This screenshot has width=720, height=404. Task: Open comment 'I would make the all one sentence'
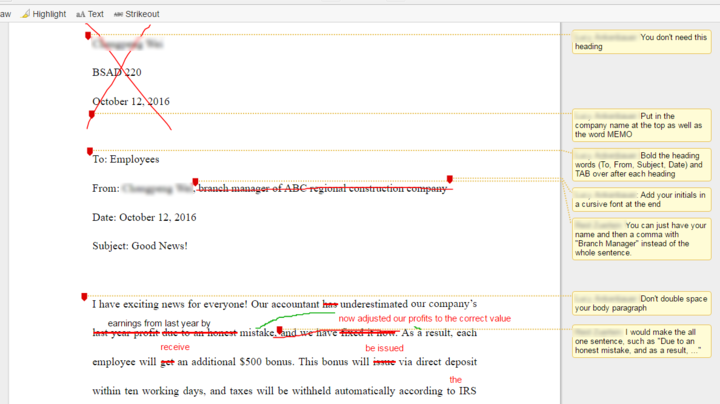pos(641,341)
